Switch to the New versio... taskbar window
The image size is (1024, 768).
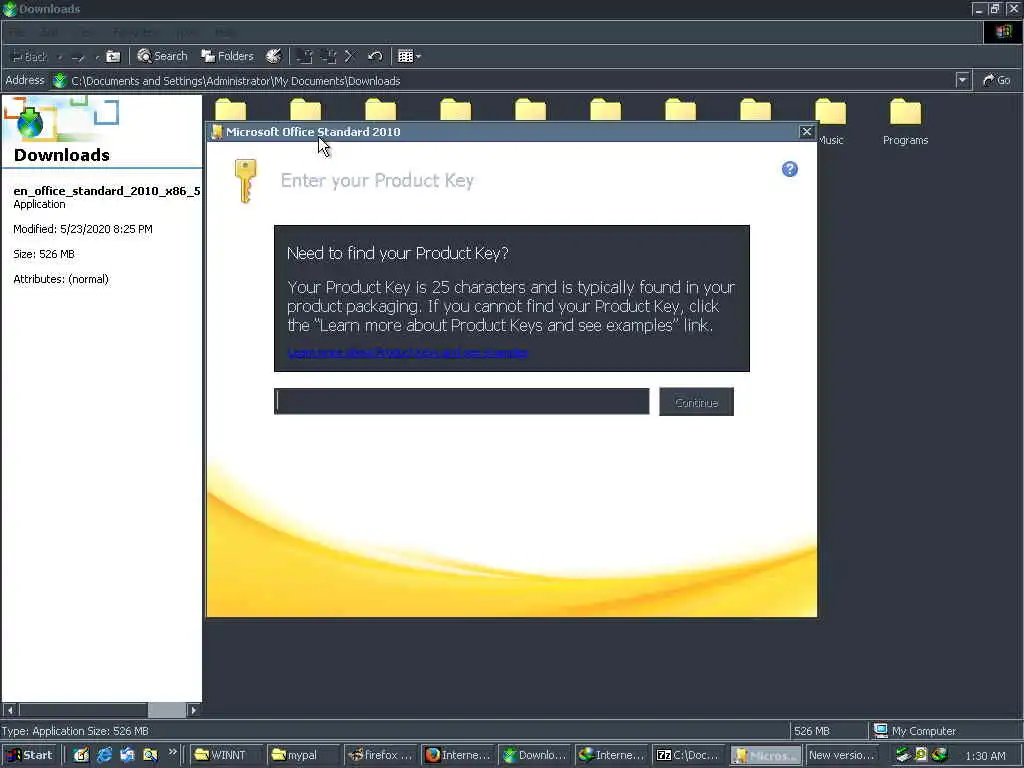tap(842, 755)
